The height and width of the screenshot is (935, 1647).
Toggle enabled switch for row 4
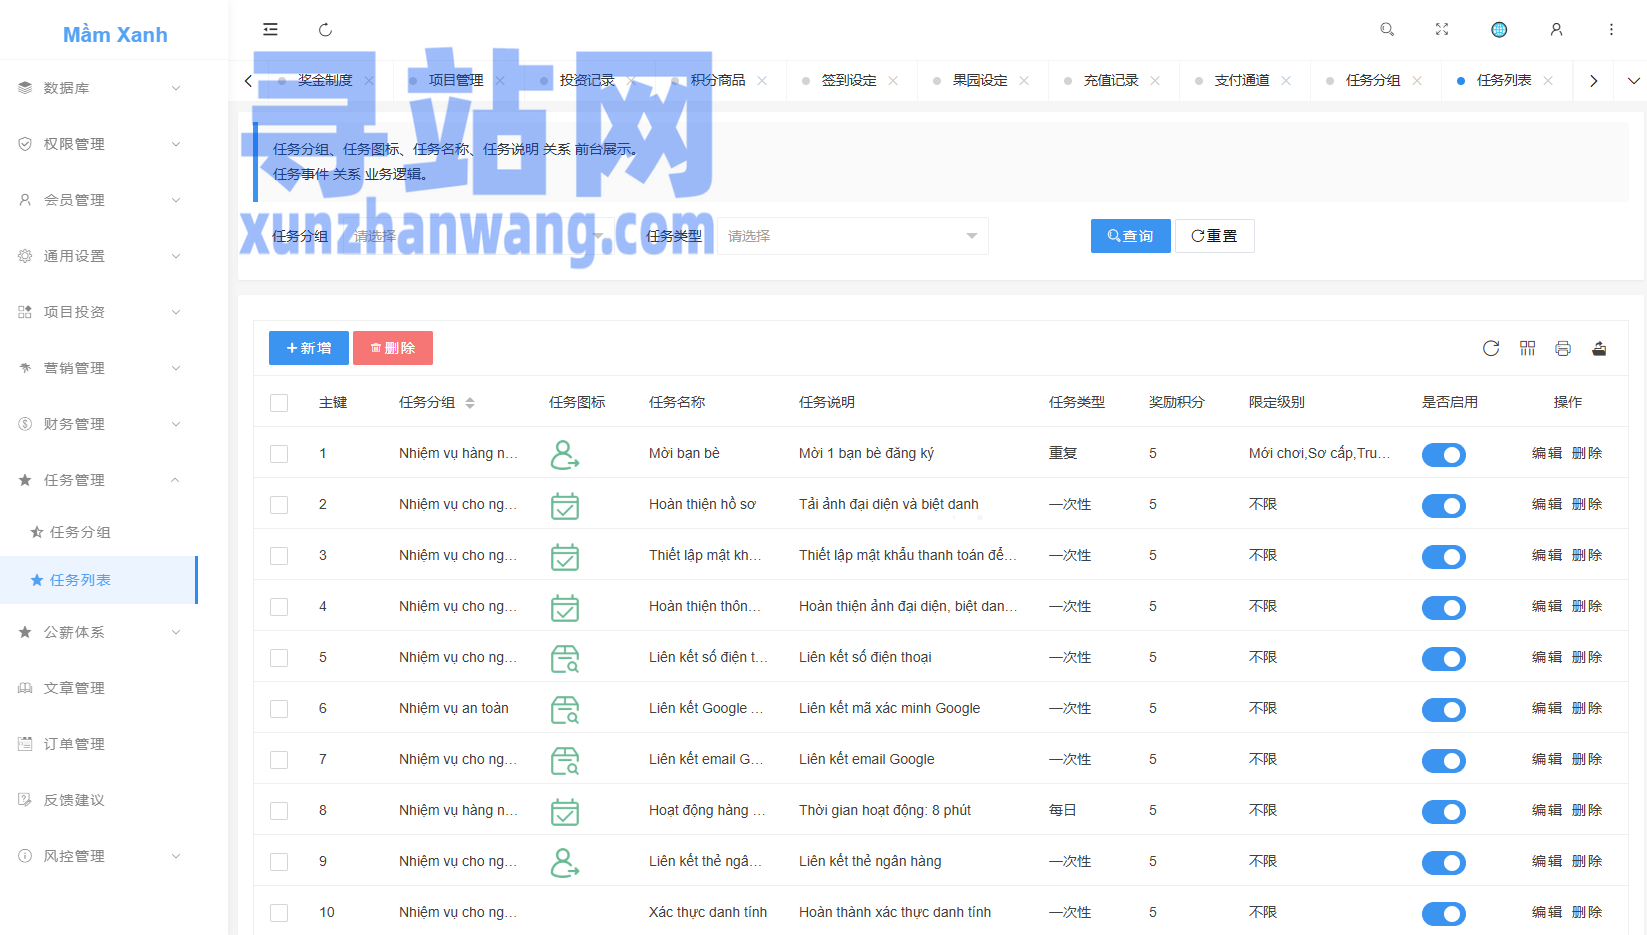click(1443, 608)
